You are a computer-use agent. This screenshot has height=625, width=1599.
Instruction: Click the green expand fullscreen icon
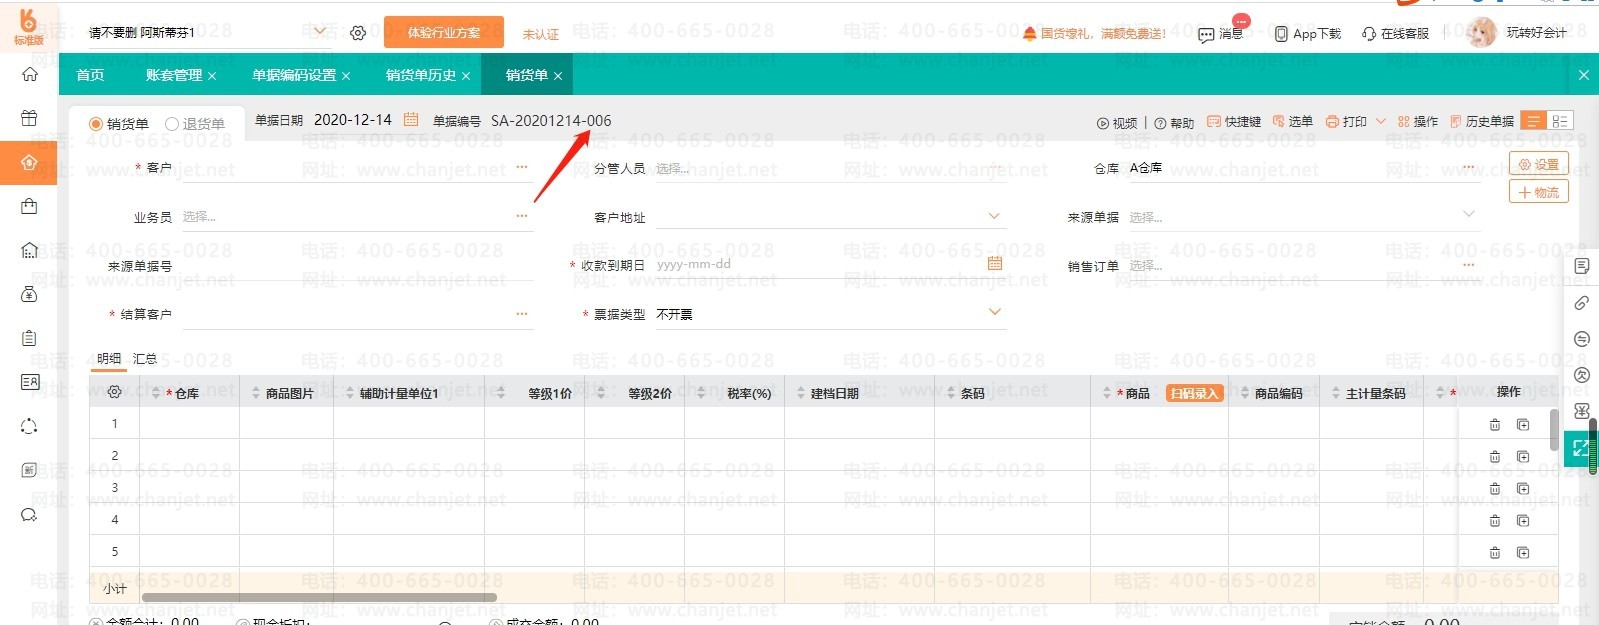coord(1580,448)
